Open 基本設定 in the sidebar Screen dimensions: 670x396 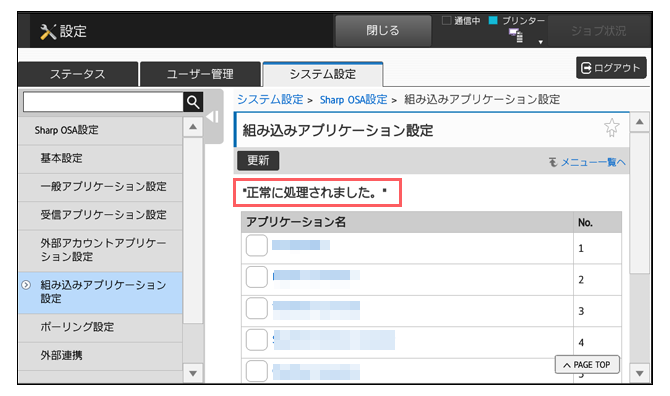100,158
